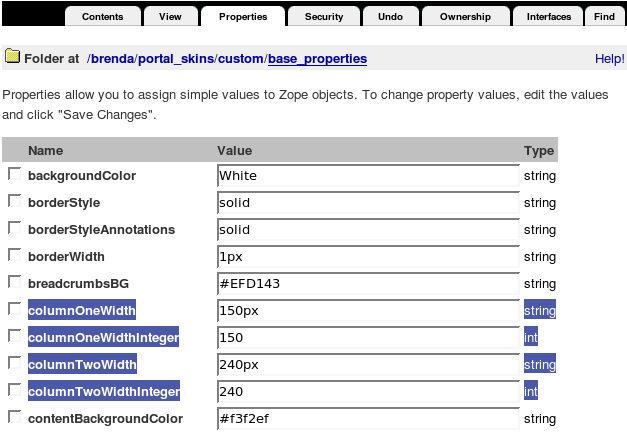The height and width of the screenshot is (432, 627).
Task: Go to the custom folder link
Action: (x=240, y=59)
